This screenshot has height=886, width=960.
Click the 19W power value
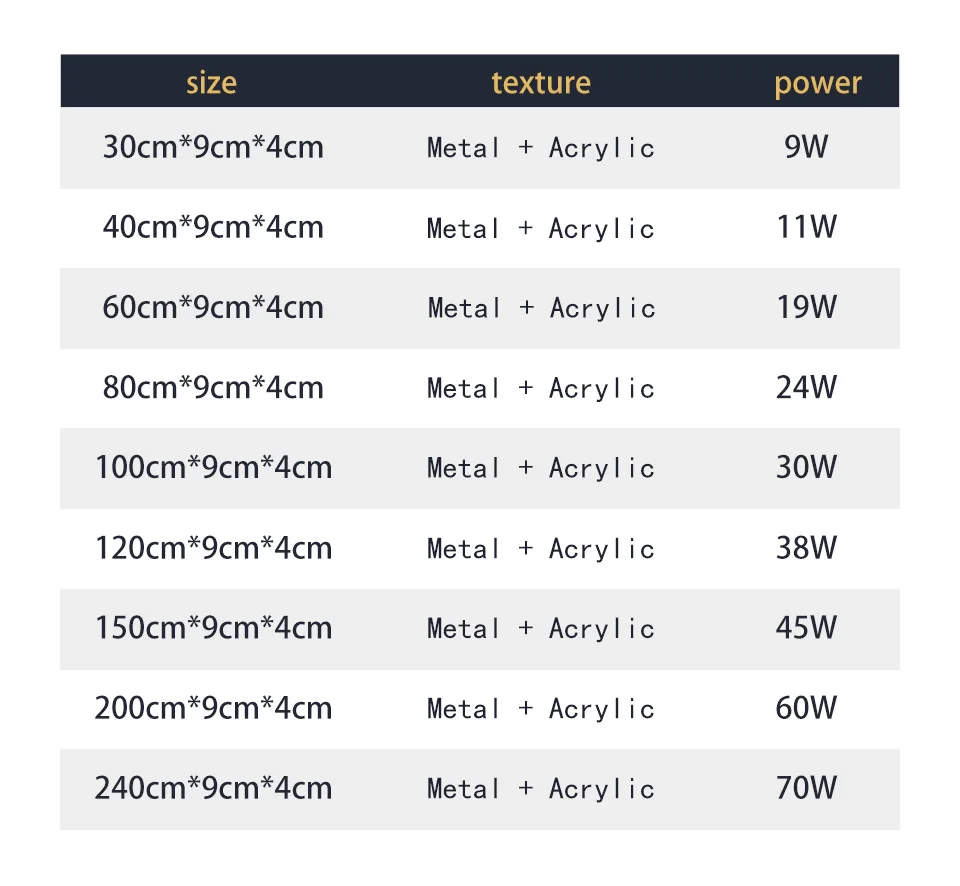(806, 307)
